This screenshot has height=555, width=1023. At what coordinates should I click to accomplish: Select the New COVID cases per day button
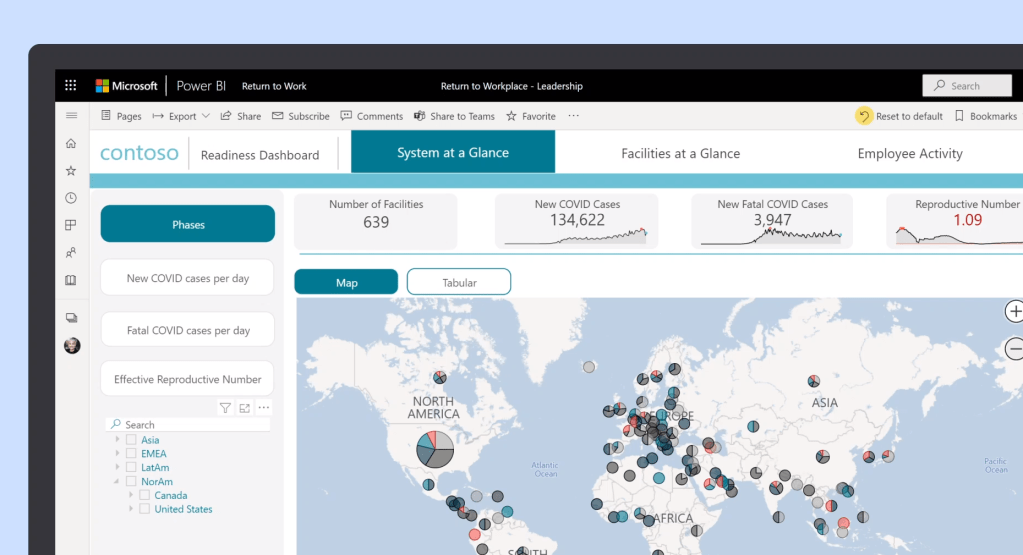click(187, 278)
